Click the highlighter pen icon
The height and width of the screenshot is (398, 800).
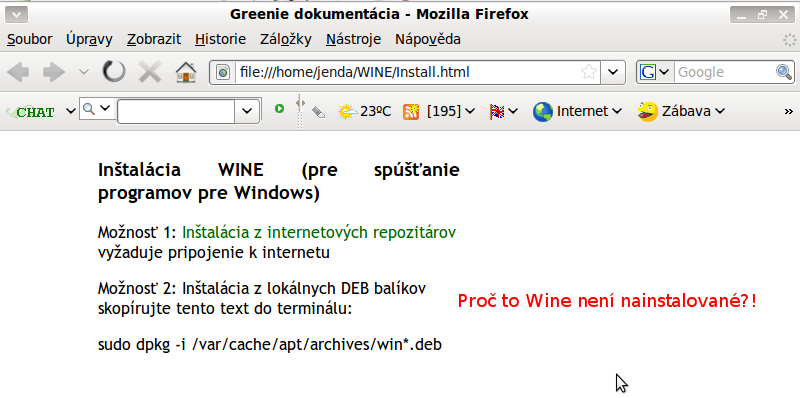click(x=318, y=112)
